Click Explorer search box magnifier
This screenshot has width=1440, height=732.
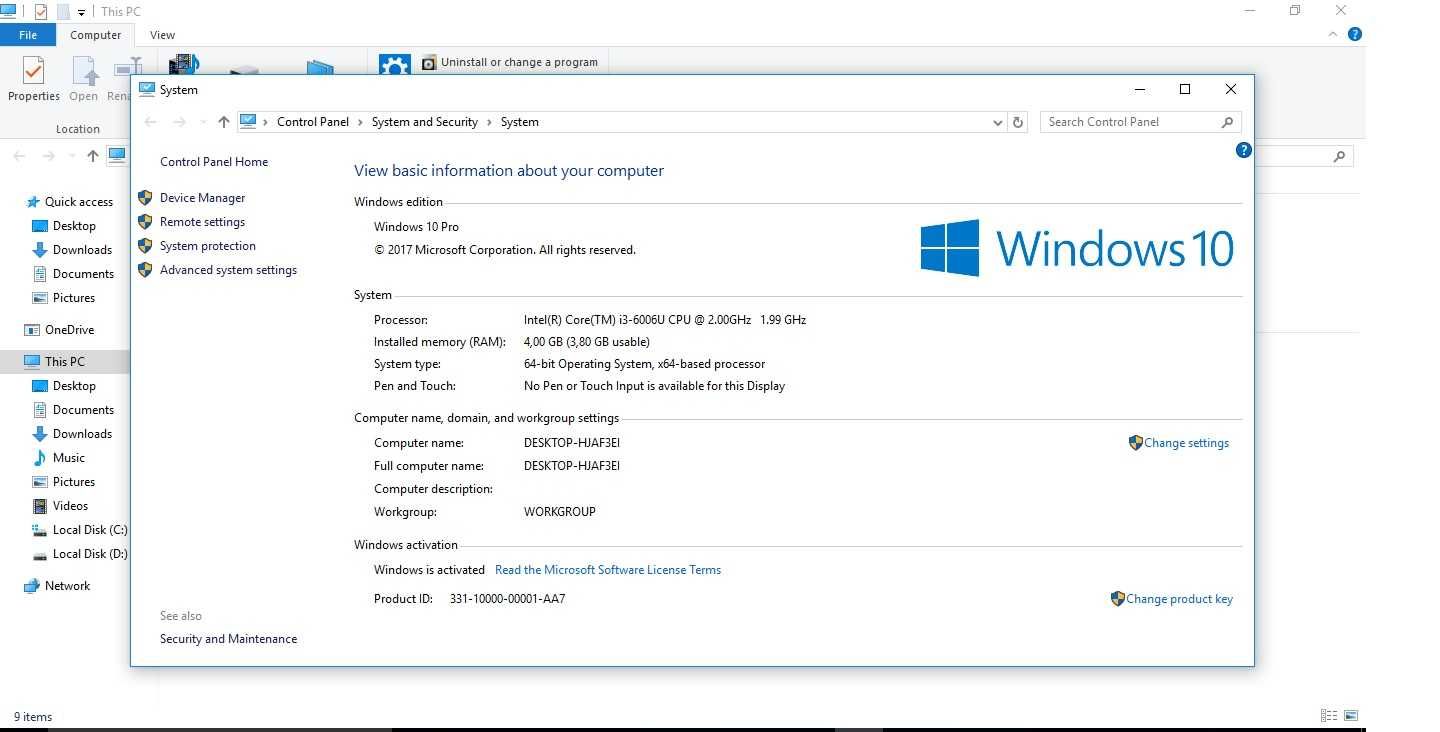[x=1339, y=156]
